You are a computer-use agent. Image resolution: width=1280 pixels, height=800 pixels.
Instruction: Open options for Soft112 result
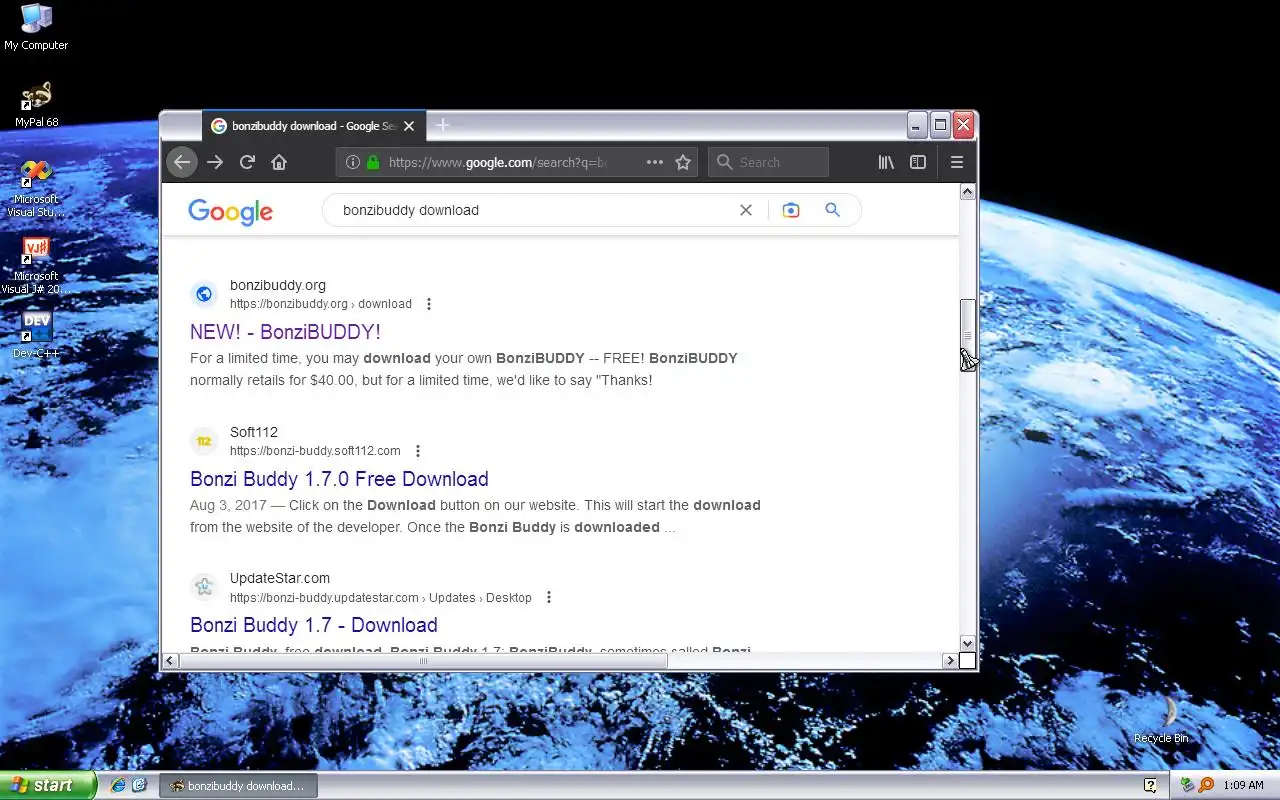click(418, 451)
